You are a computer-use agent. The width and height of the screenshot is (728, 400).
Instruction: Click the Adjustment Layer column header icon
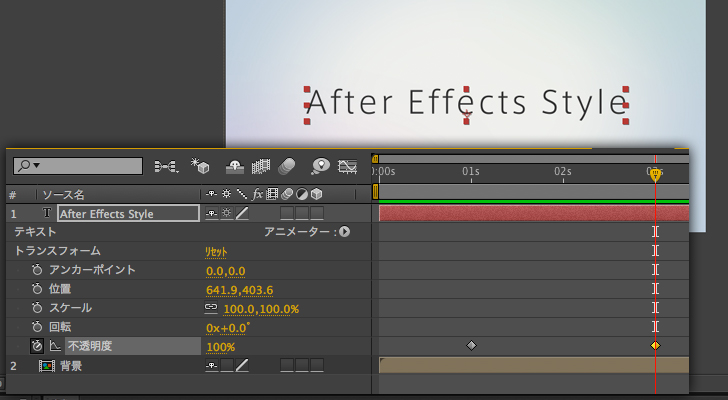click(x=302, y=194)
